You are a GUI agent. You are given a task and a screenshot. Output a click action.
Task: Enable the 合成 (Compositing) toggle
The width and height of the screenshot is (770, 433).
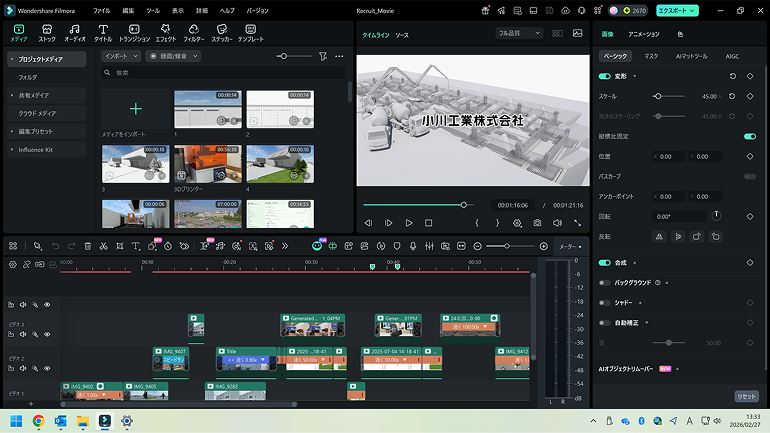pyautogui.click(x=604, y=262)
